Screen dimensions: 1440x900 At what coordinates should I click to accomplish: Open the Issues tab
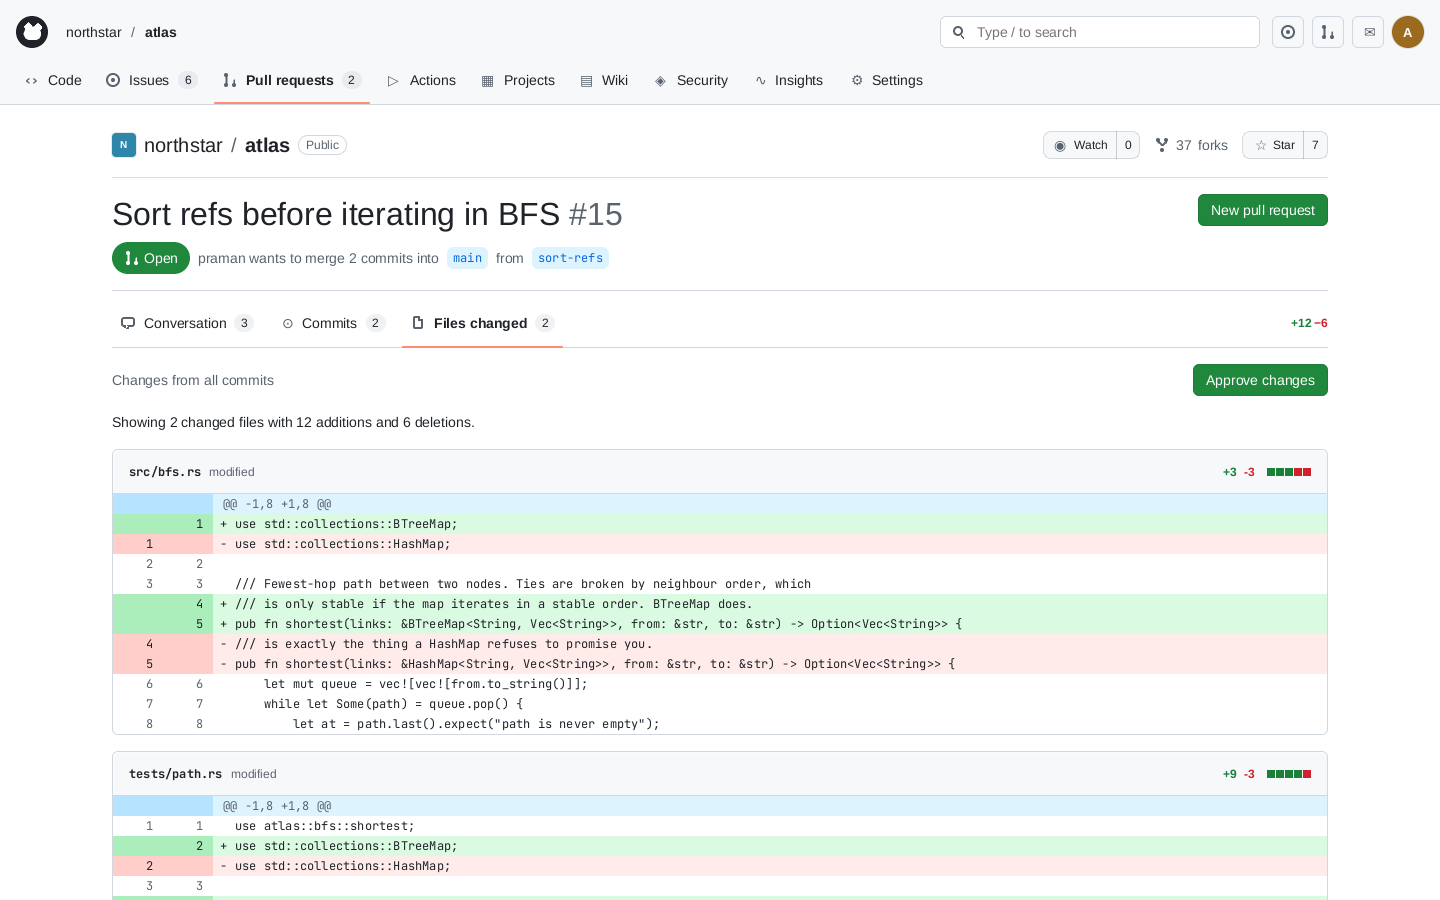coord(152,80)
